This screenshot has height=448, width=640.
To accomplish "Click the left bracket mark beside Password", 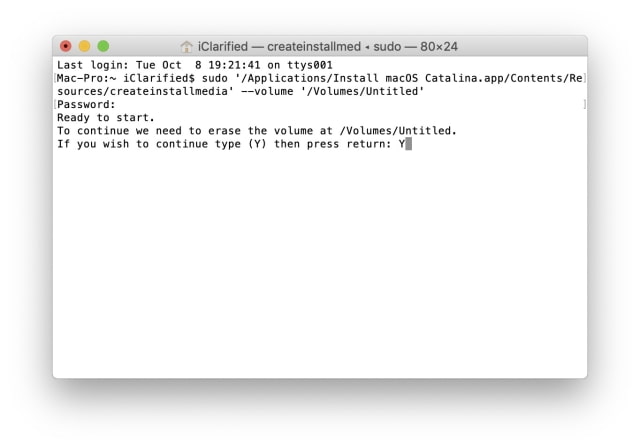I will click(55, 104).
